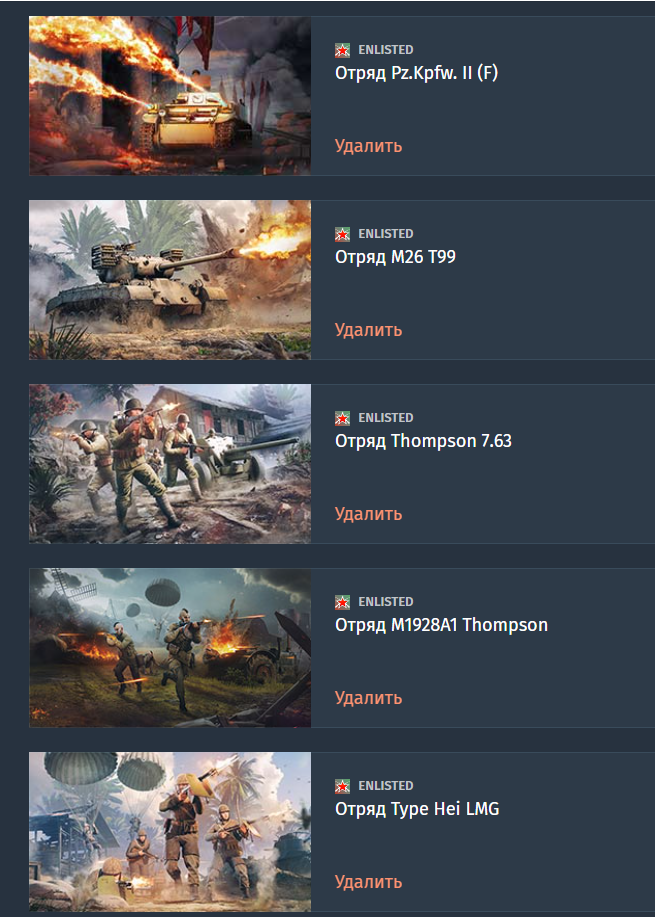Click the Отряд Type Hei LMG title
The width and height of the screenshot is (655, 917).
417,809
